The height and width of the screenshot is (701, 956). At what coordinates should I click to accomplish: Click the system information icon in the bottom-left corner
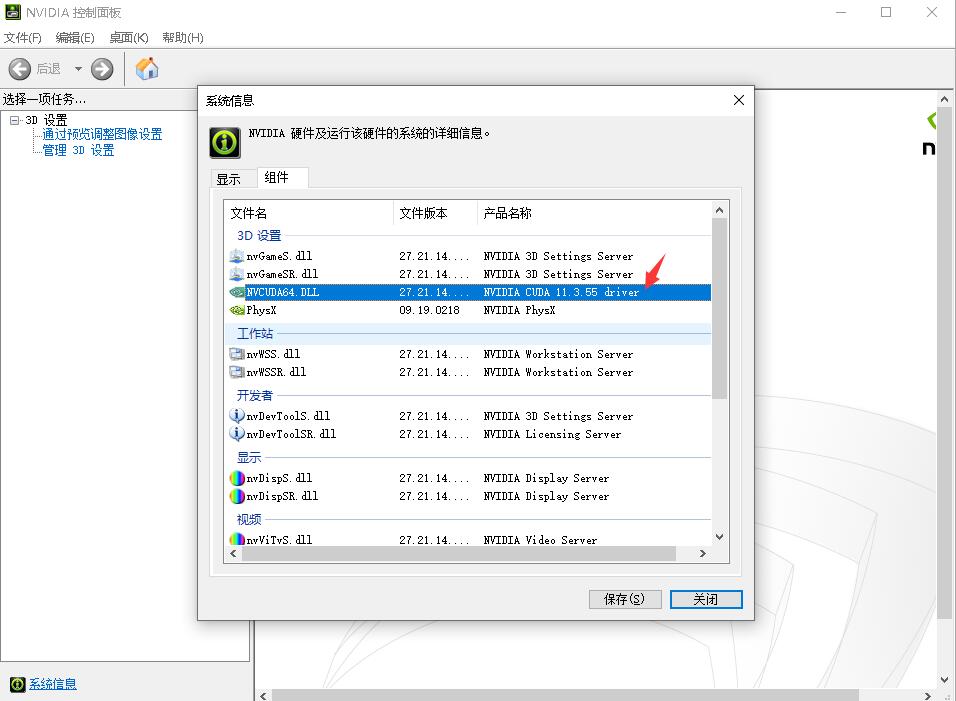tap(18, 684)
